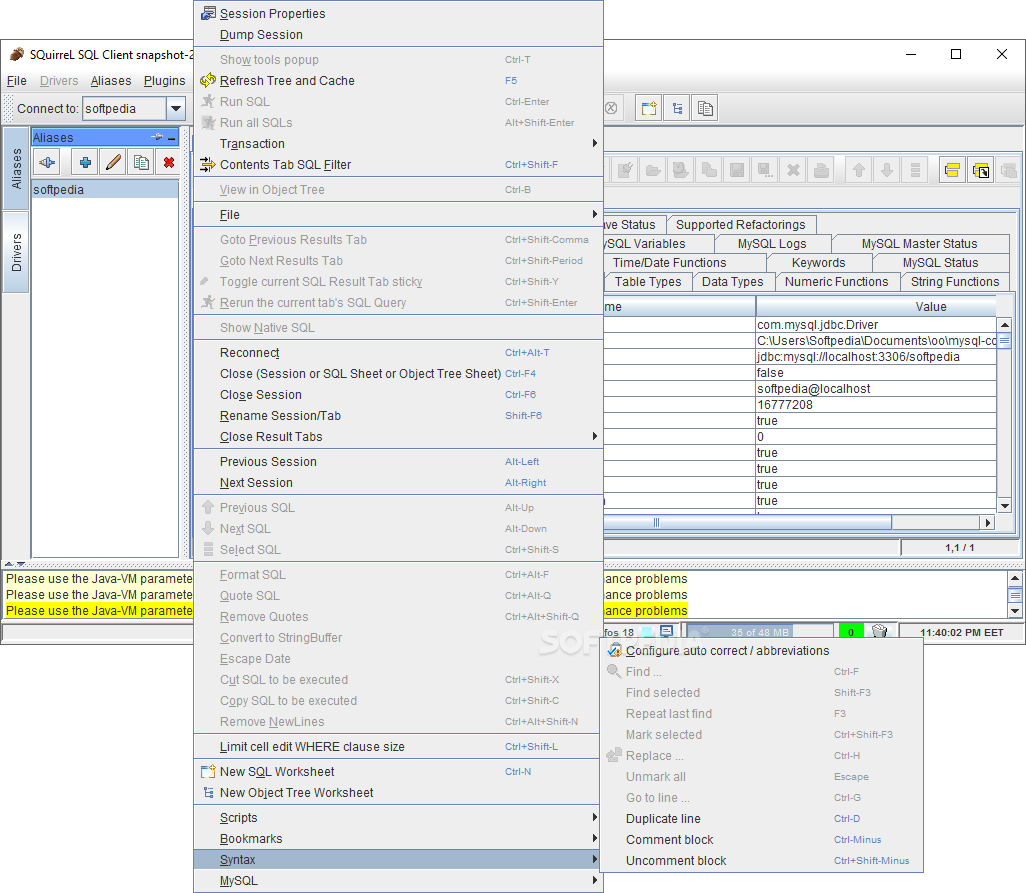Click the red X delete alias icon
The image size is (1026, 893).
point(169,162)
